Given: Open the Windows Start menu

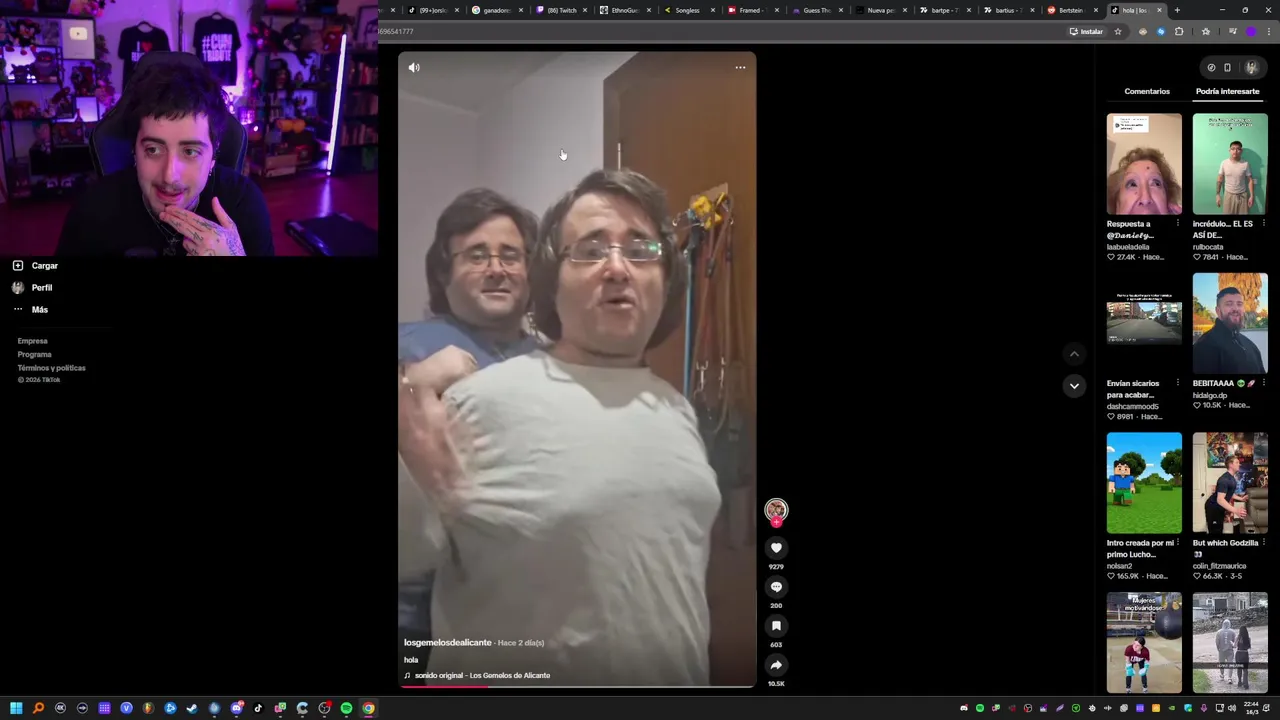Looking at the screenshot, I should click(x=16, y=708).
